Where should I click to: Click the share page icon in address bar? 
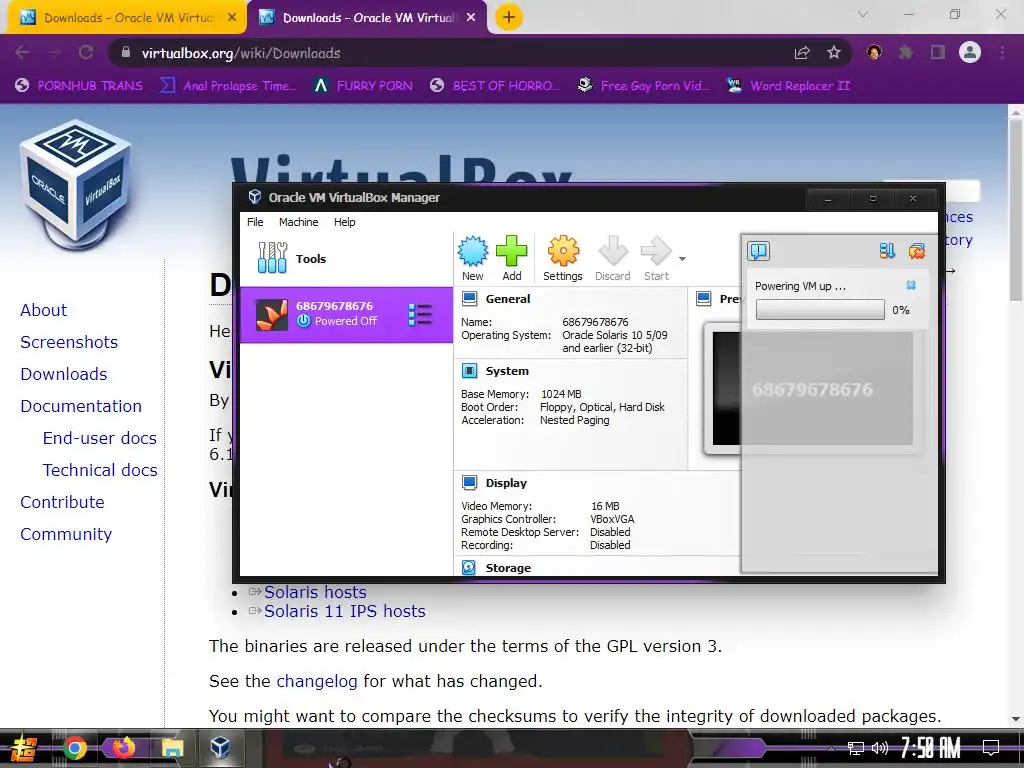802,53
